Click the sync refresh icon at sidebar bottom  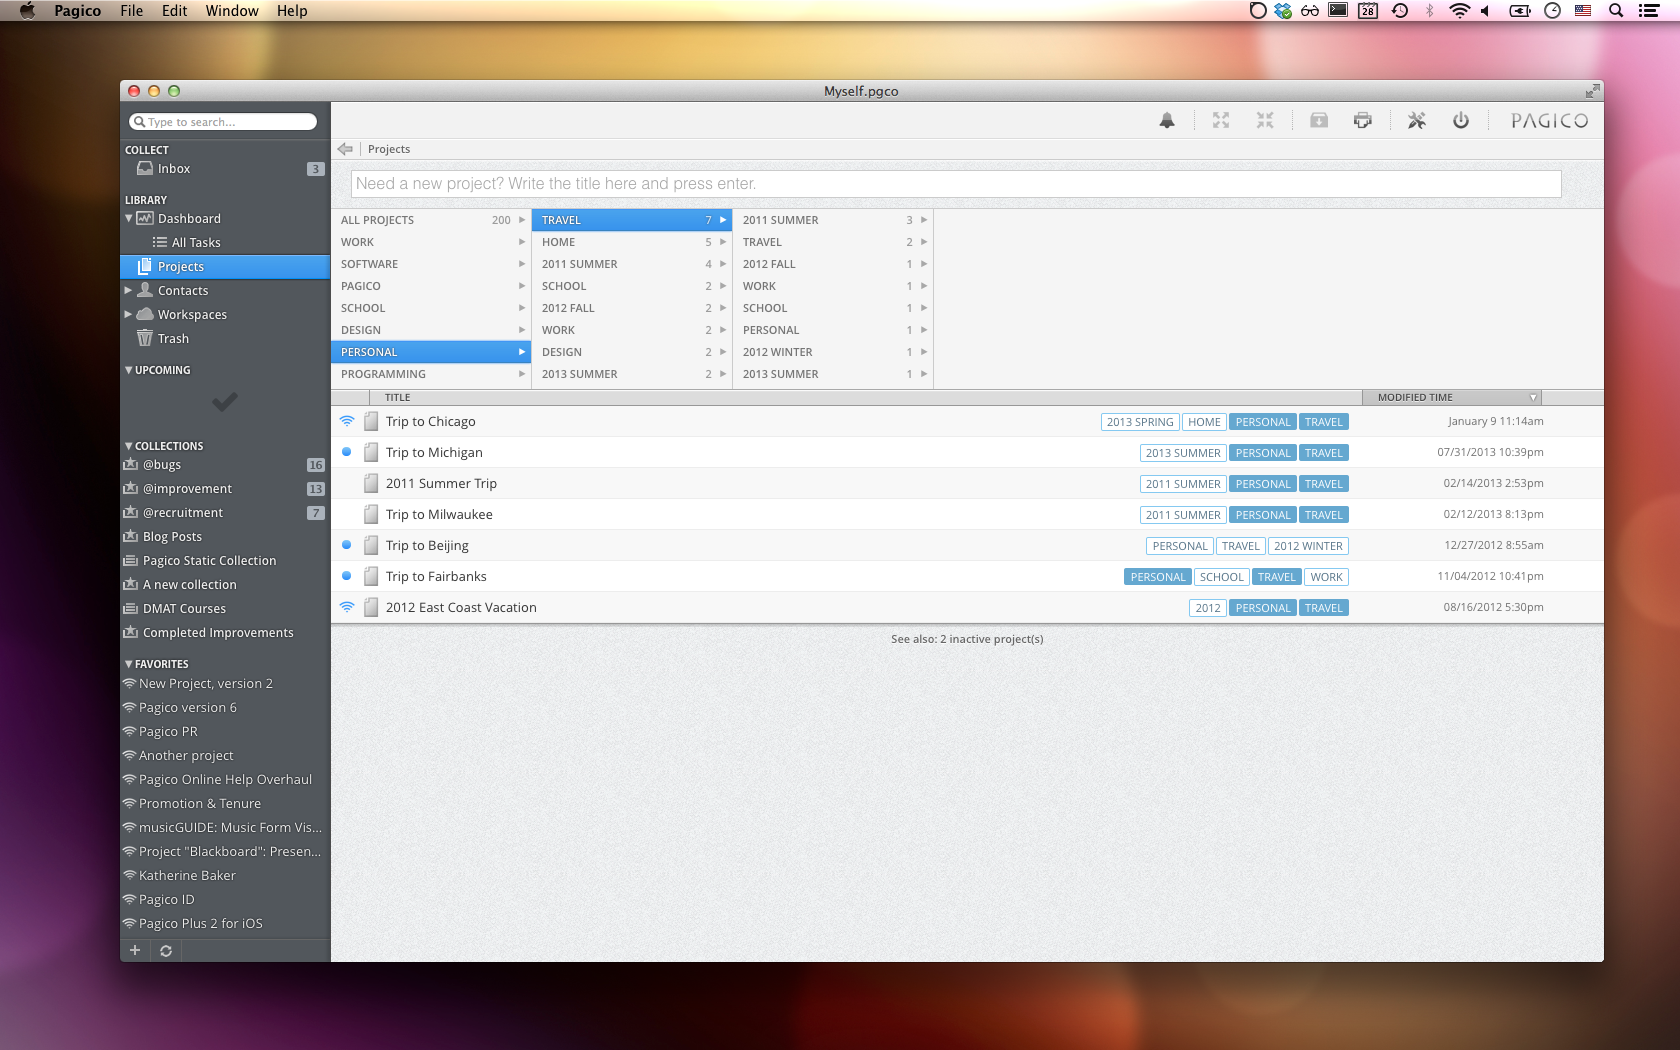pyautogui.click(x=166, y=951)
